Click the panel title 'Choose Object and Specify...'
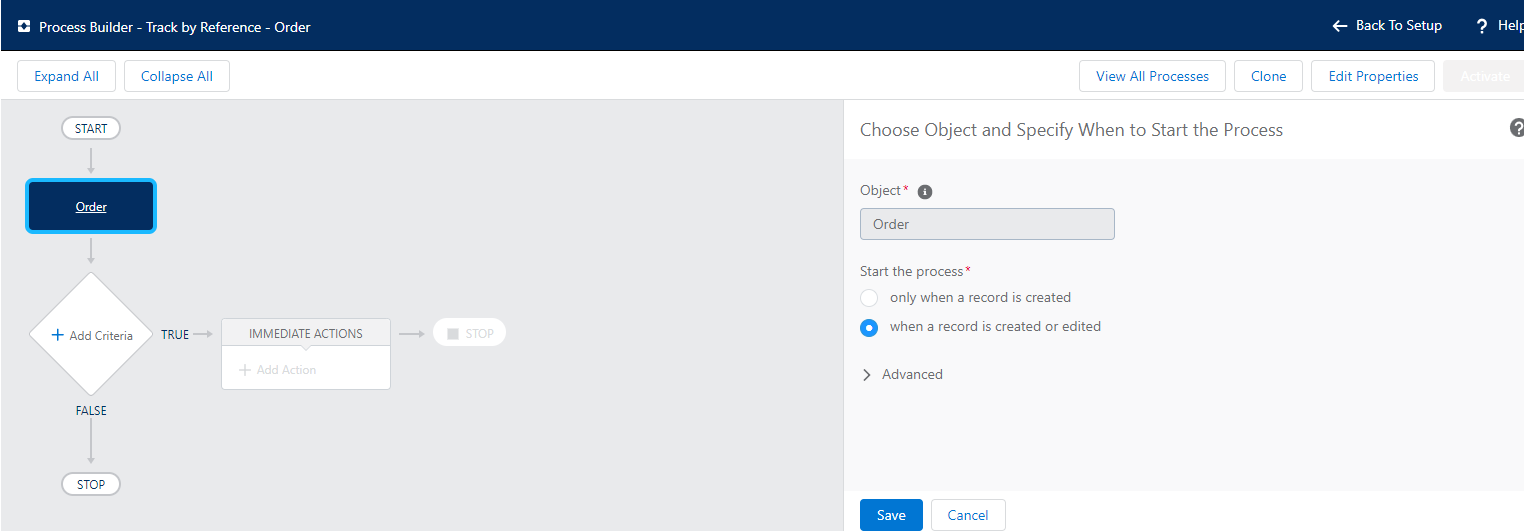 point(1071,129)
